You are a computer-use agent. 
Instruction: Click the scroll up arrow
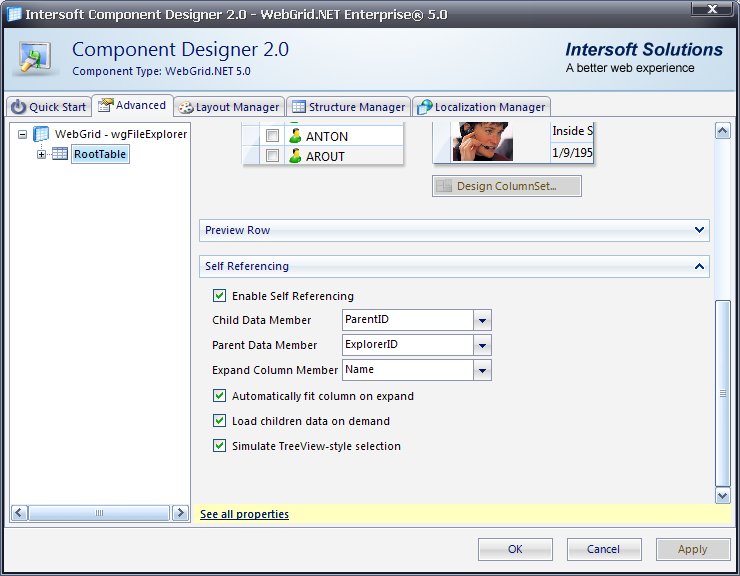click(x=723, y=131)
